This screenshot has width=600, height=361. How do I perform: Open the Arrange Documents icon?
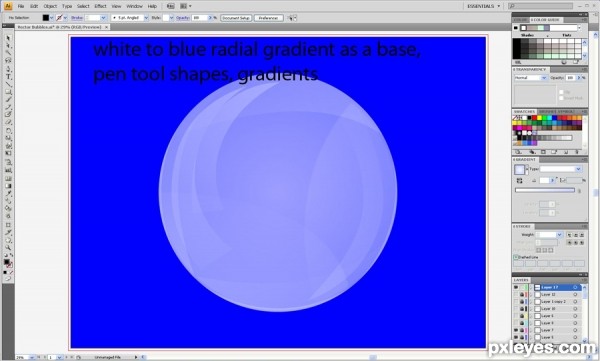point(185,6)
